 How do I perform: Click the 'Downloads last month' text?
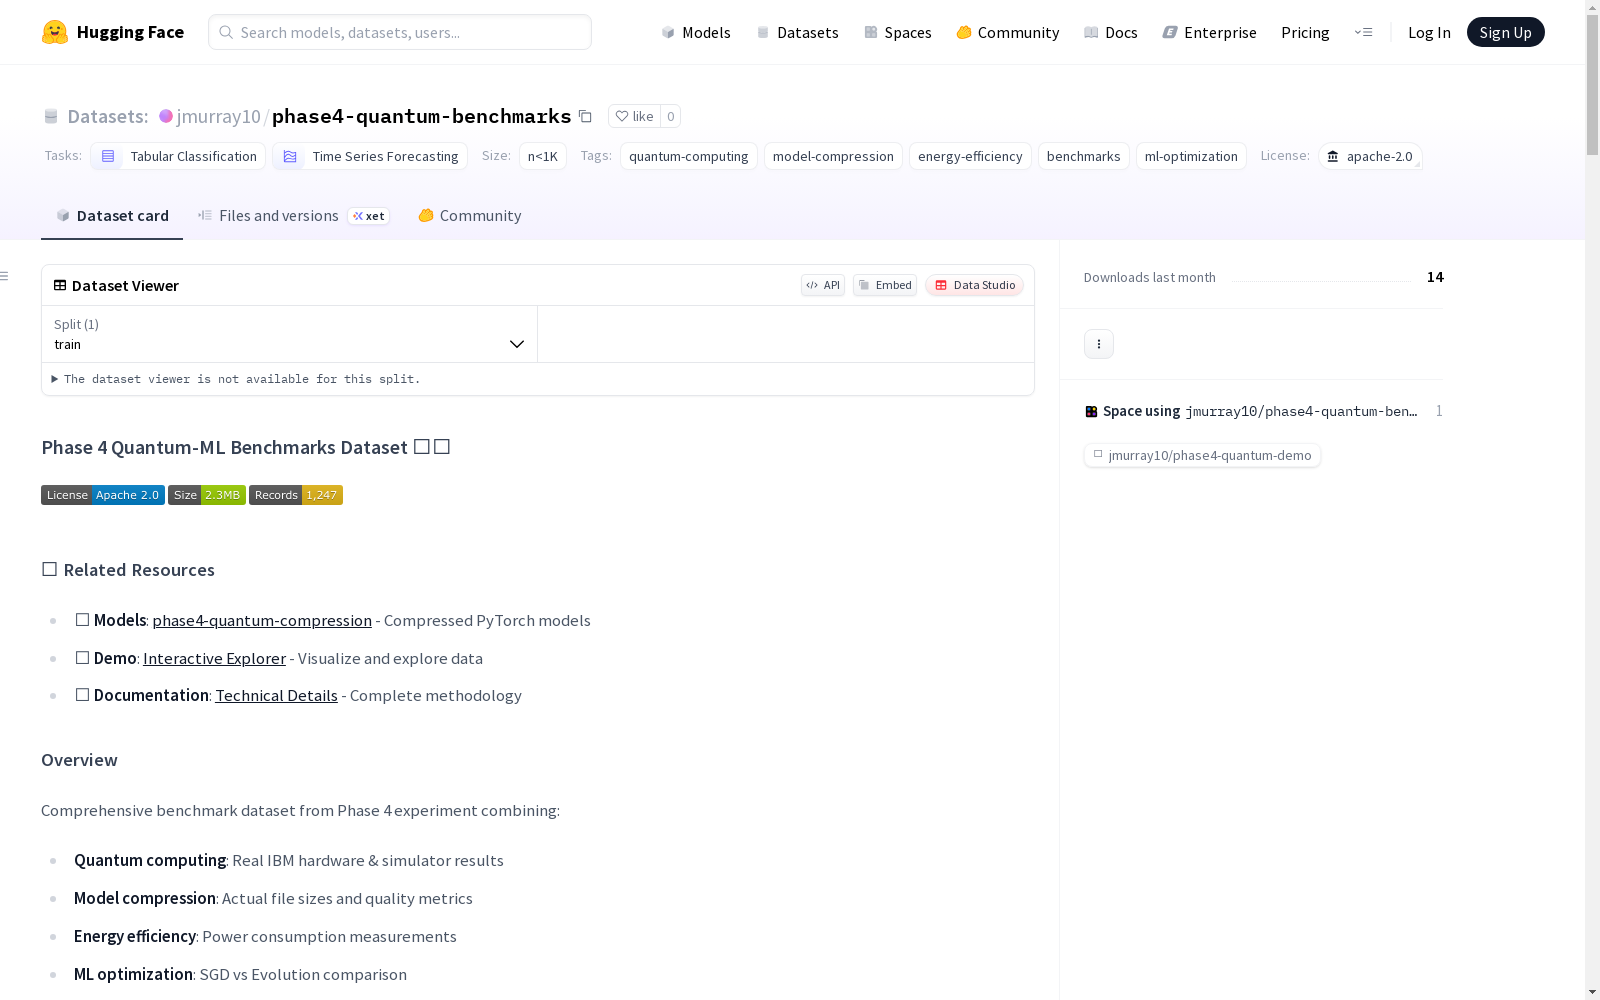(x=1150, y=277)
